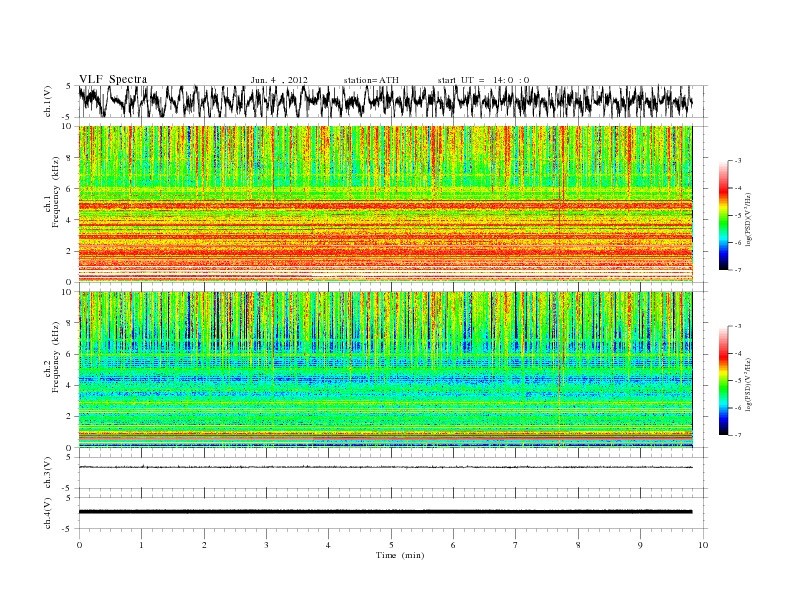Image resolution: width=792 pixels, height=612 pixels.
Task: Click the ch.2 spectrogram panel
Action: point(385,369)
